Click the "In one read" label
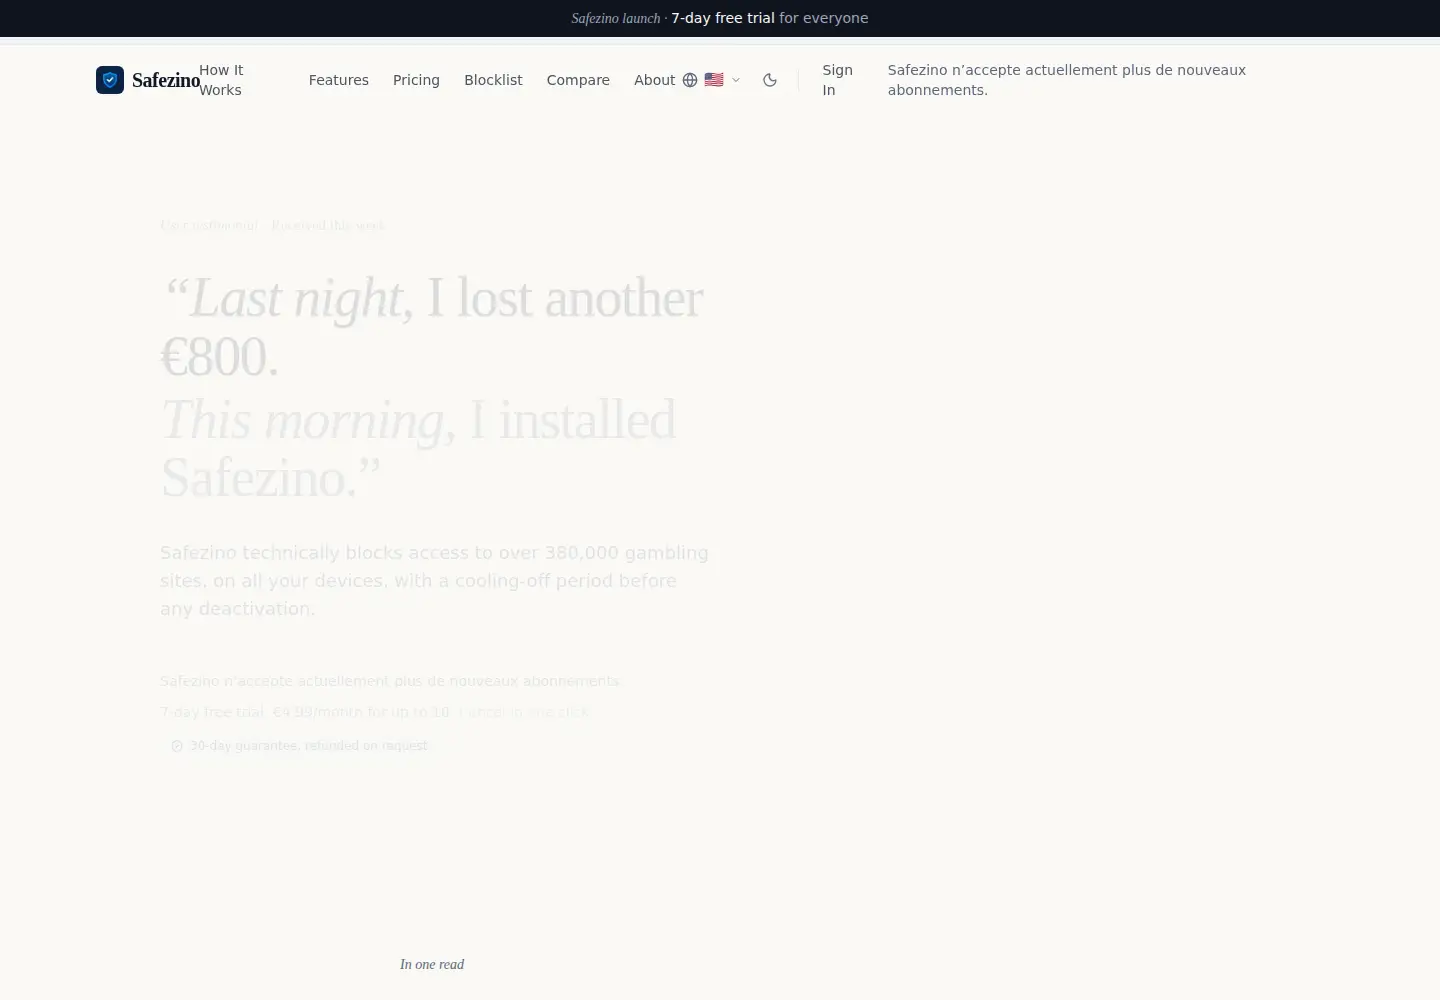Viewport: 1440px width, 1000px height. coord(432,965)
